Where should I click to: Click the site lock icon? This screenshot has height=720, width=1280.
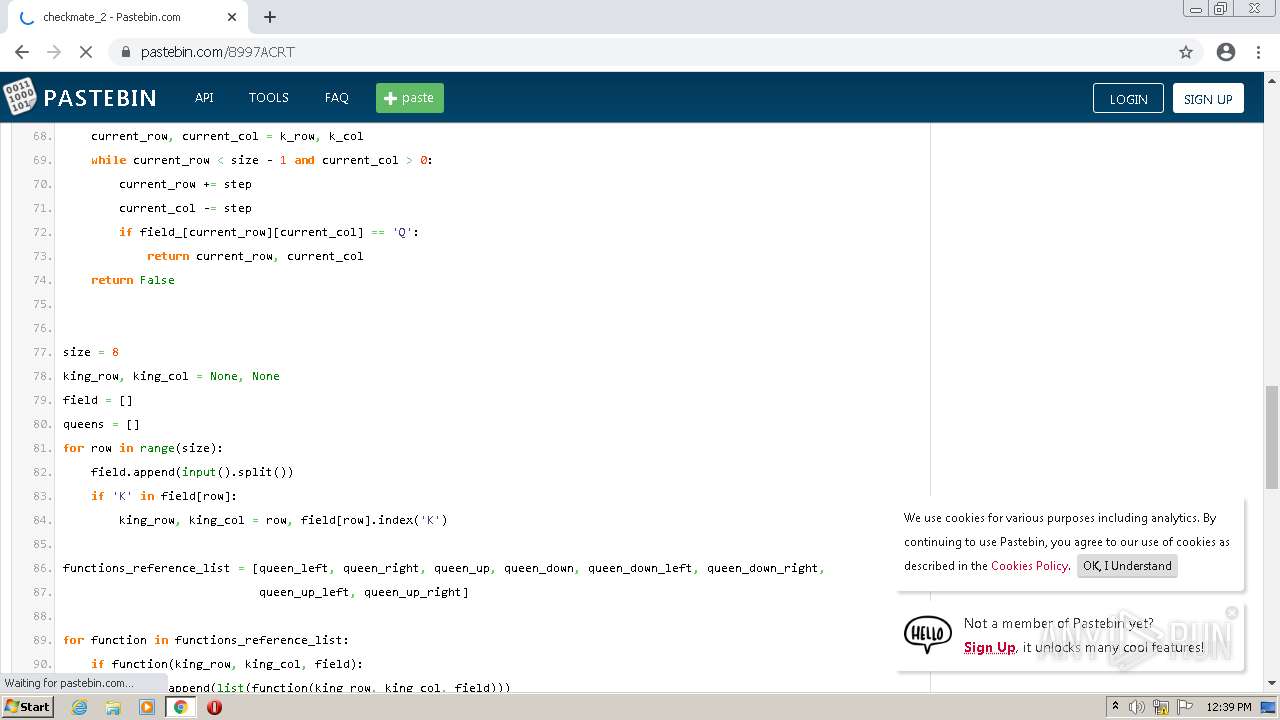coord(126,52)
